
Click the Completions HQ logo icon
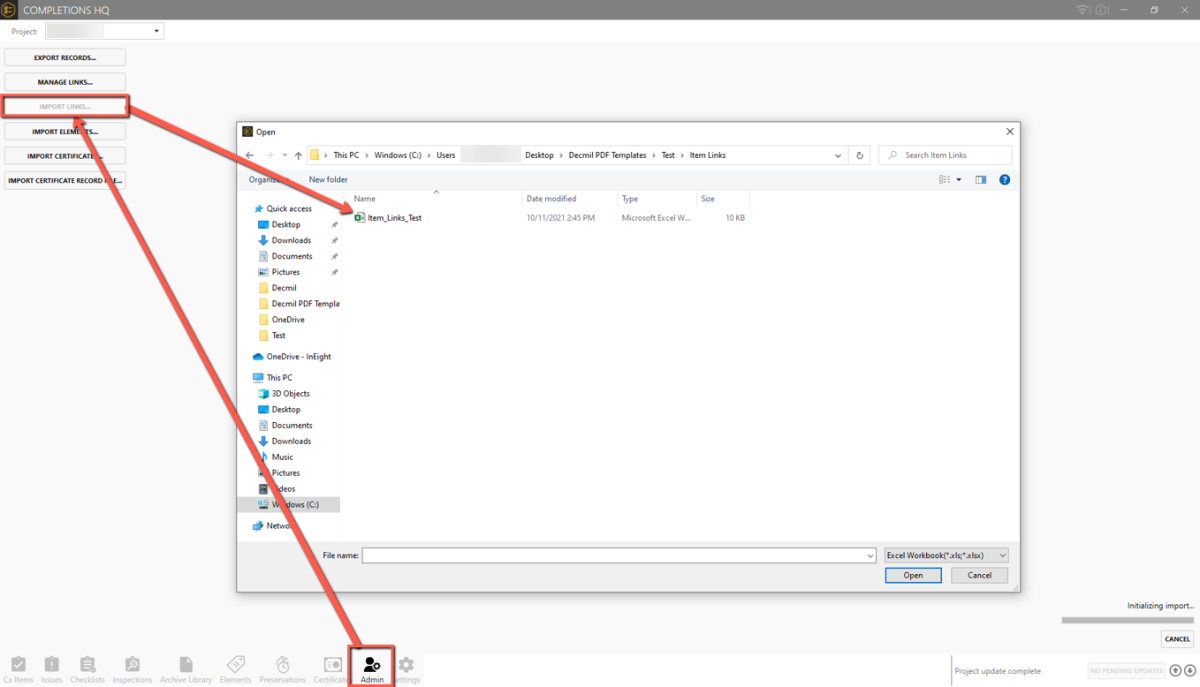9,10
